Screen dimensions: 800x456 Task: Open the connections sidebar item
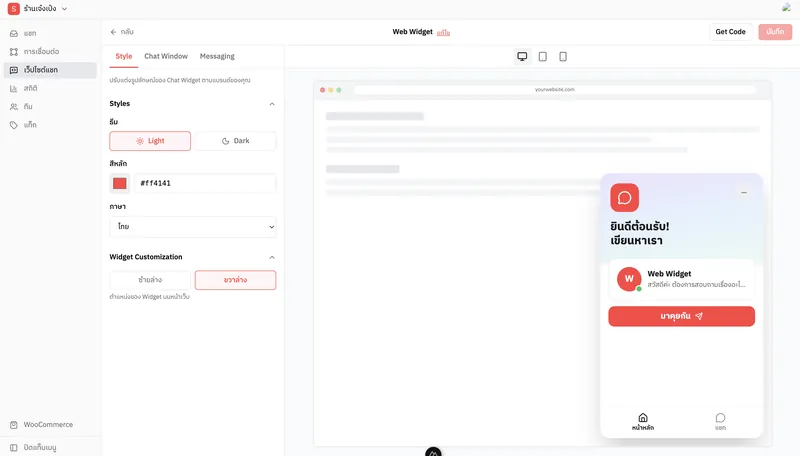tap(50, 52)
